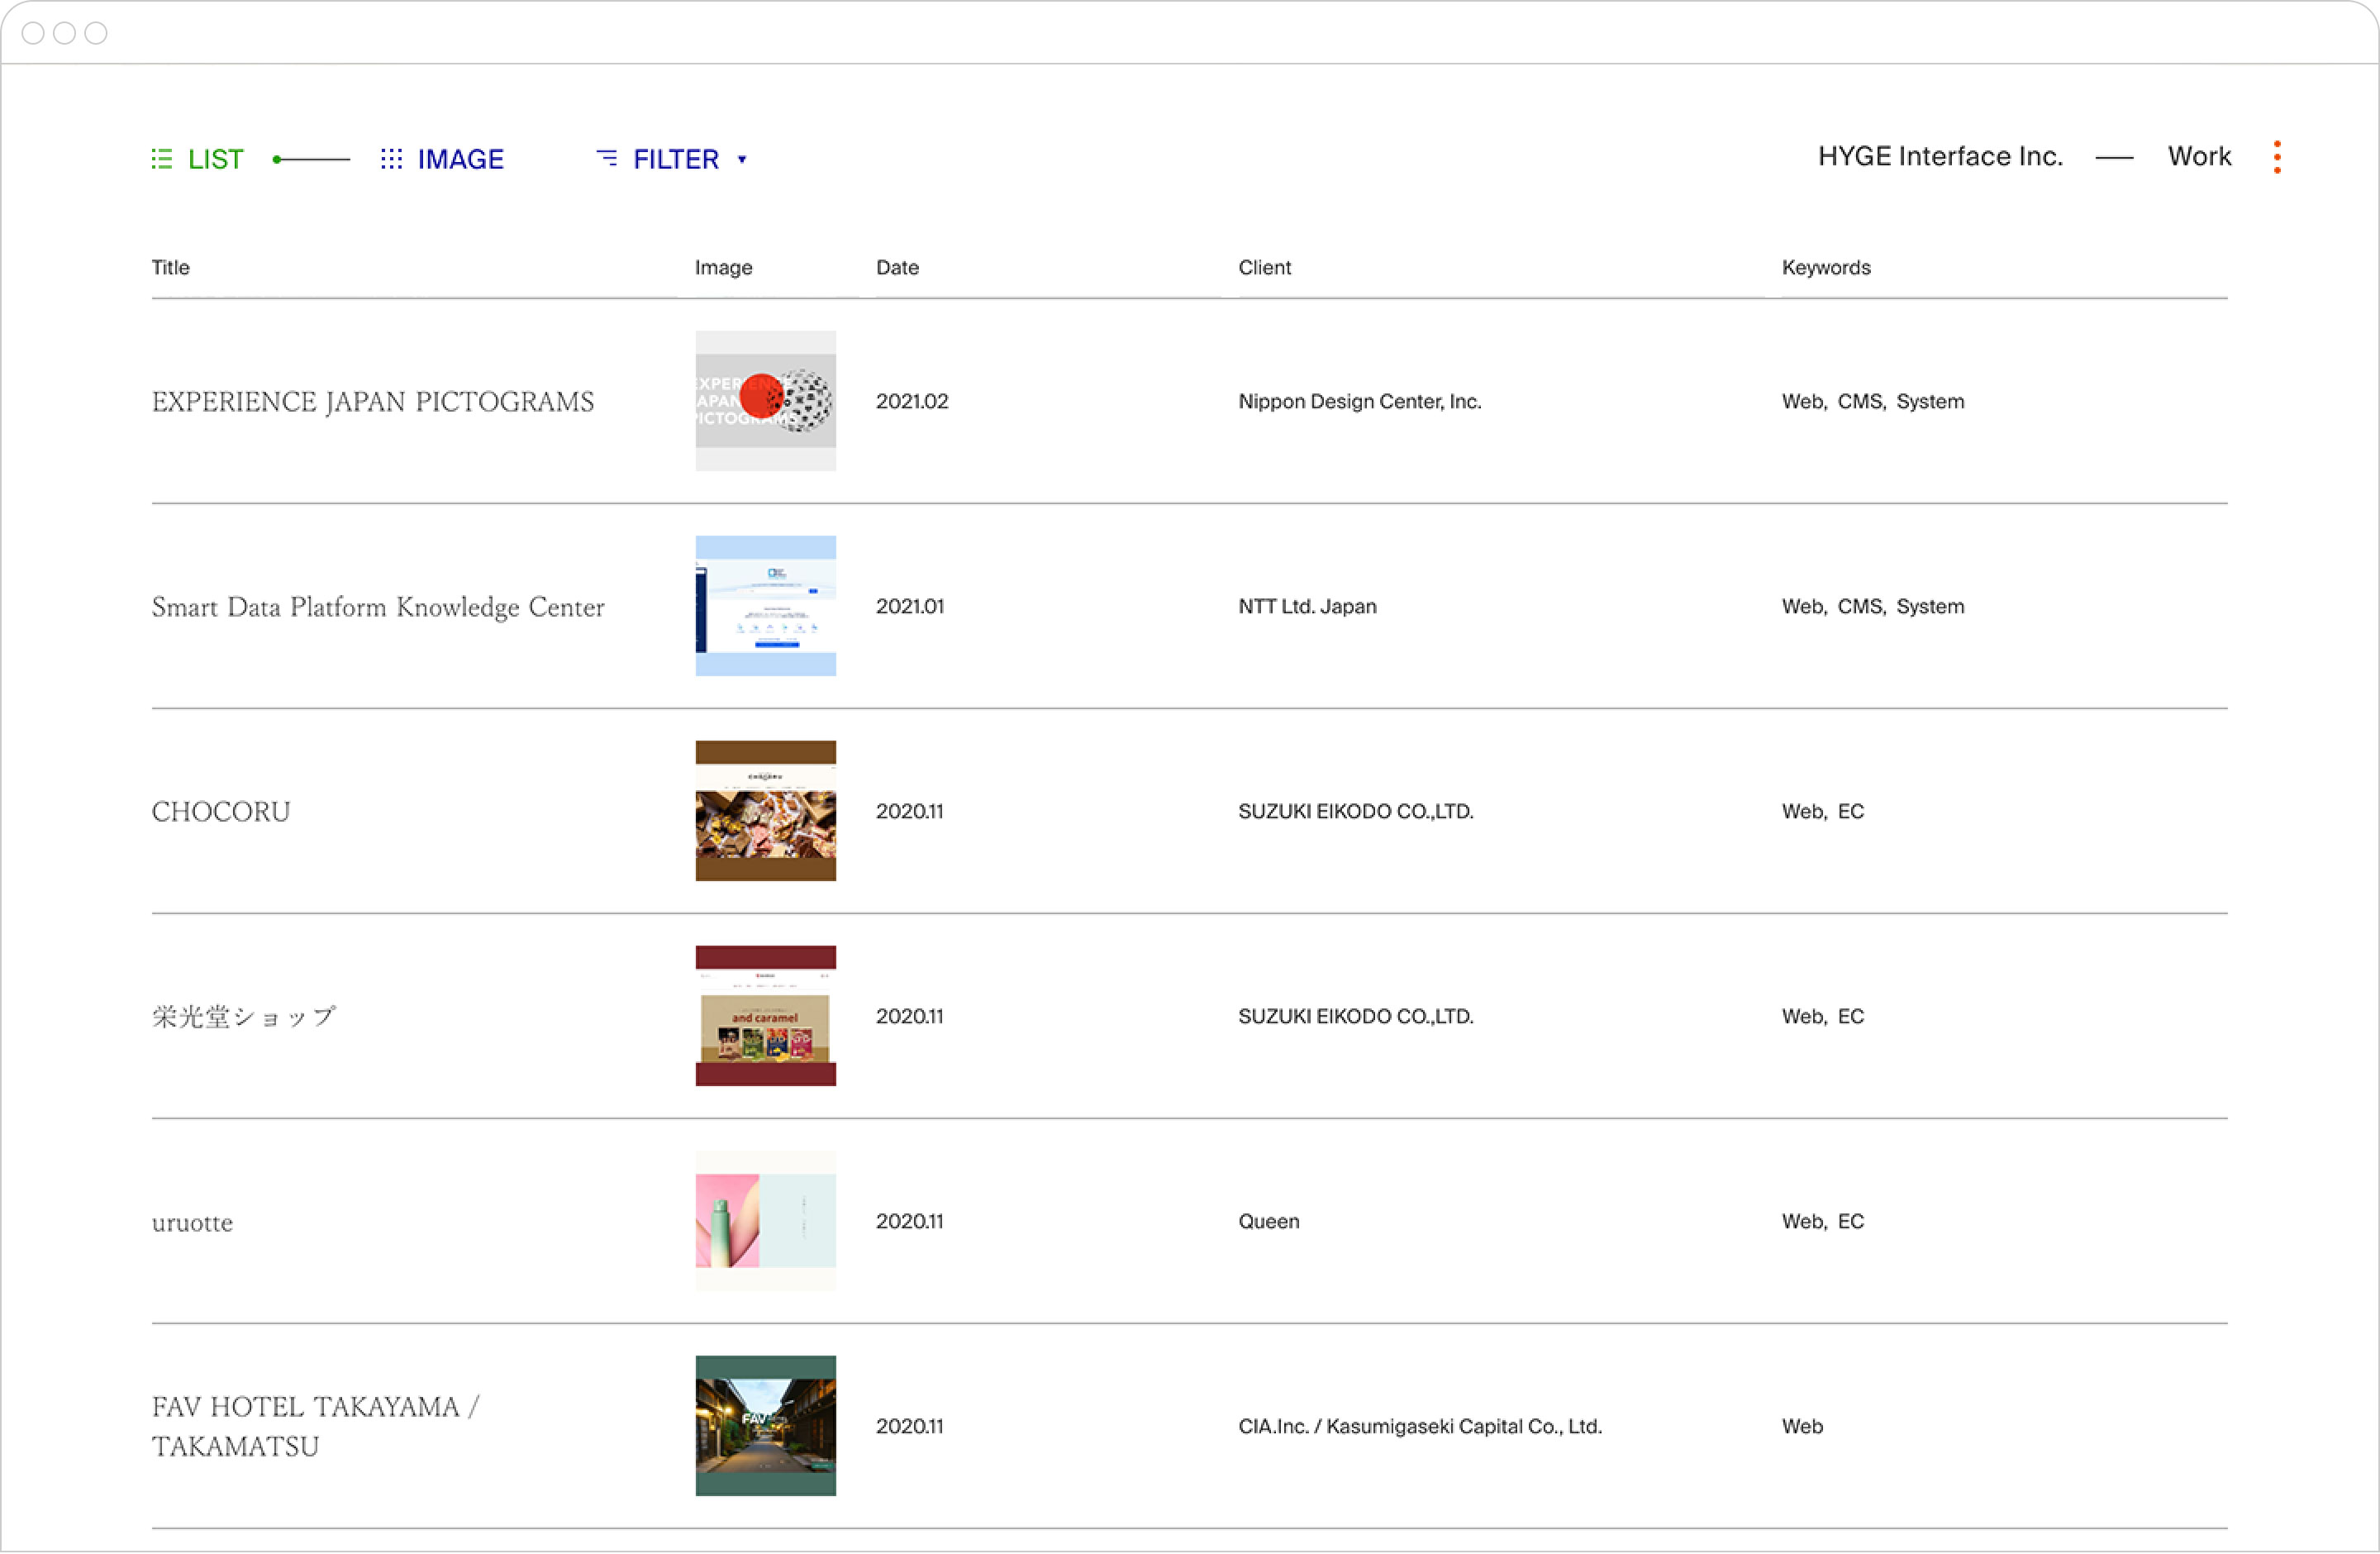Image resolution: width=2380 pixels, height=1554 pixels.
Task: Click the HYGE Interface Inc. logo text
Action: (1940, 156)
